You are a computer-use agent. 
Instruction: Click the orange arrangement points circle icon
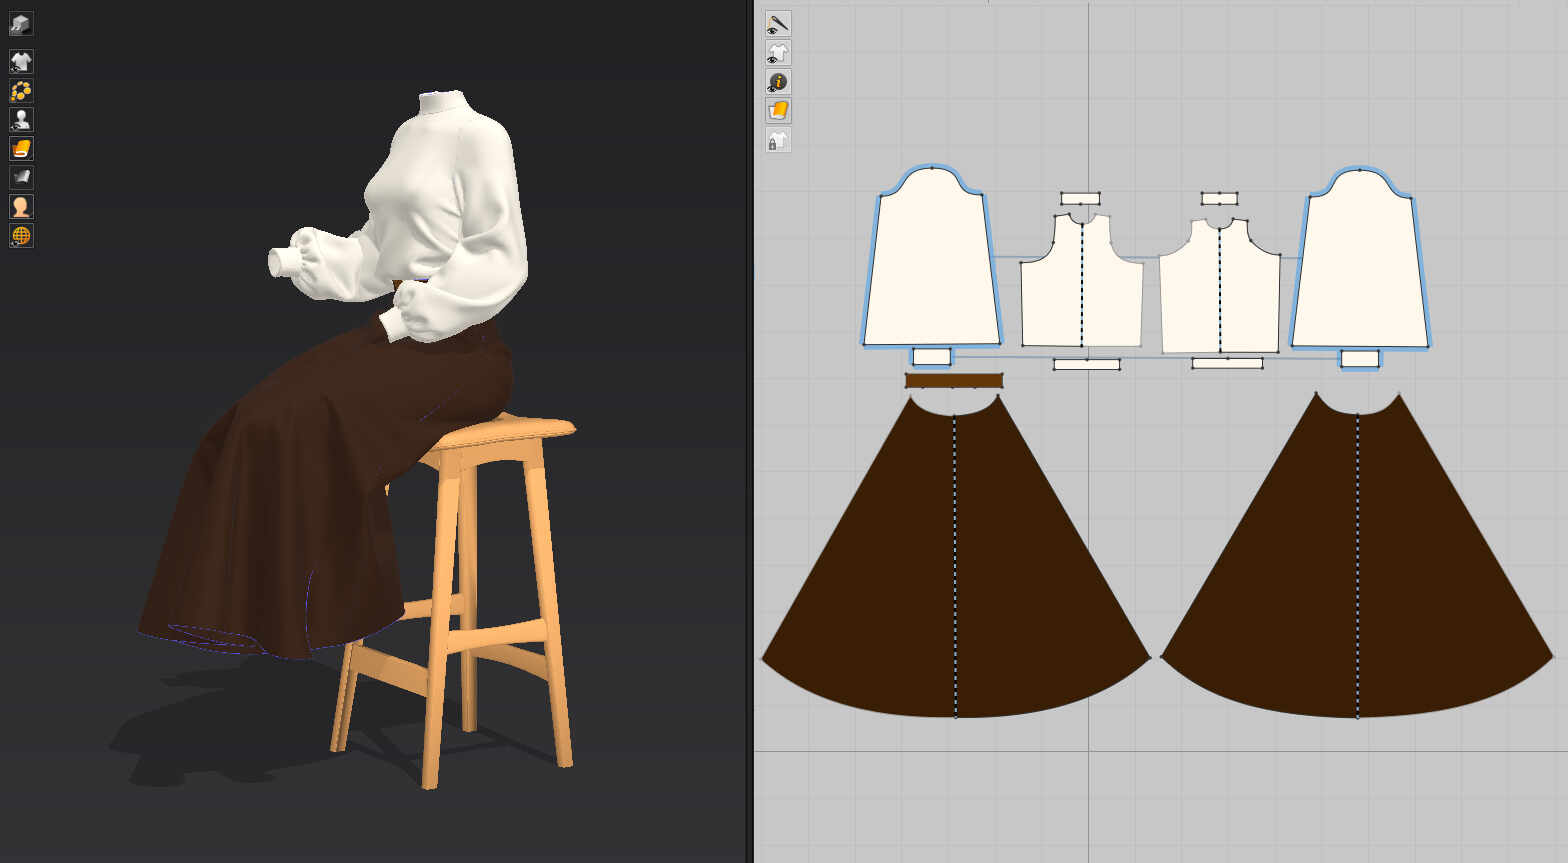coord(21,91)
